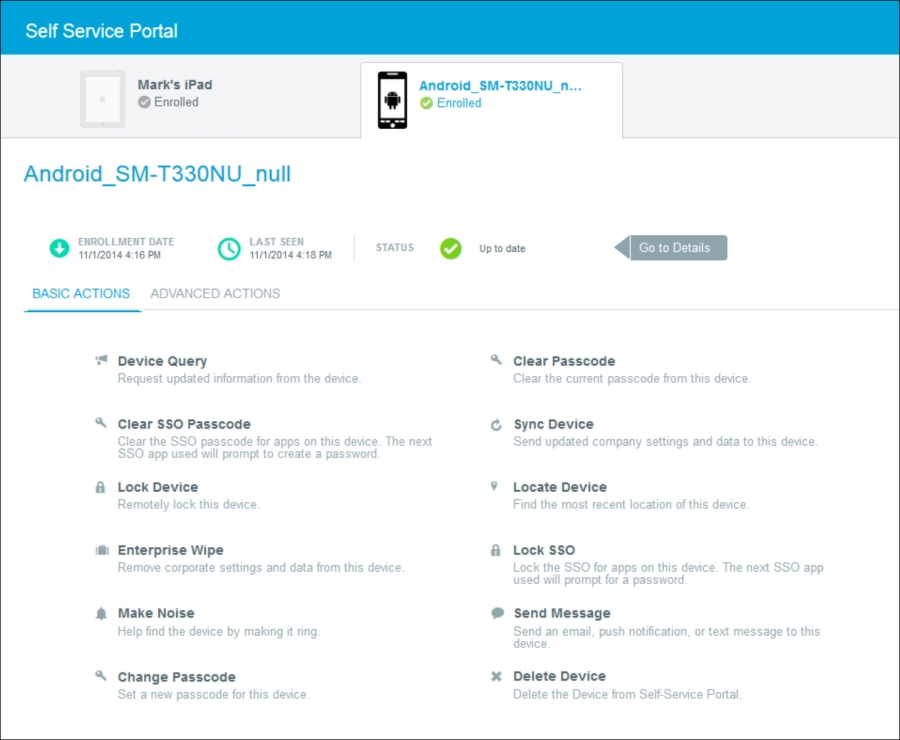Click the green status checkmark icon
Screen dimensions: 900x740
pos(451,249)
